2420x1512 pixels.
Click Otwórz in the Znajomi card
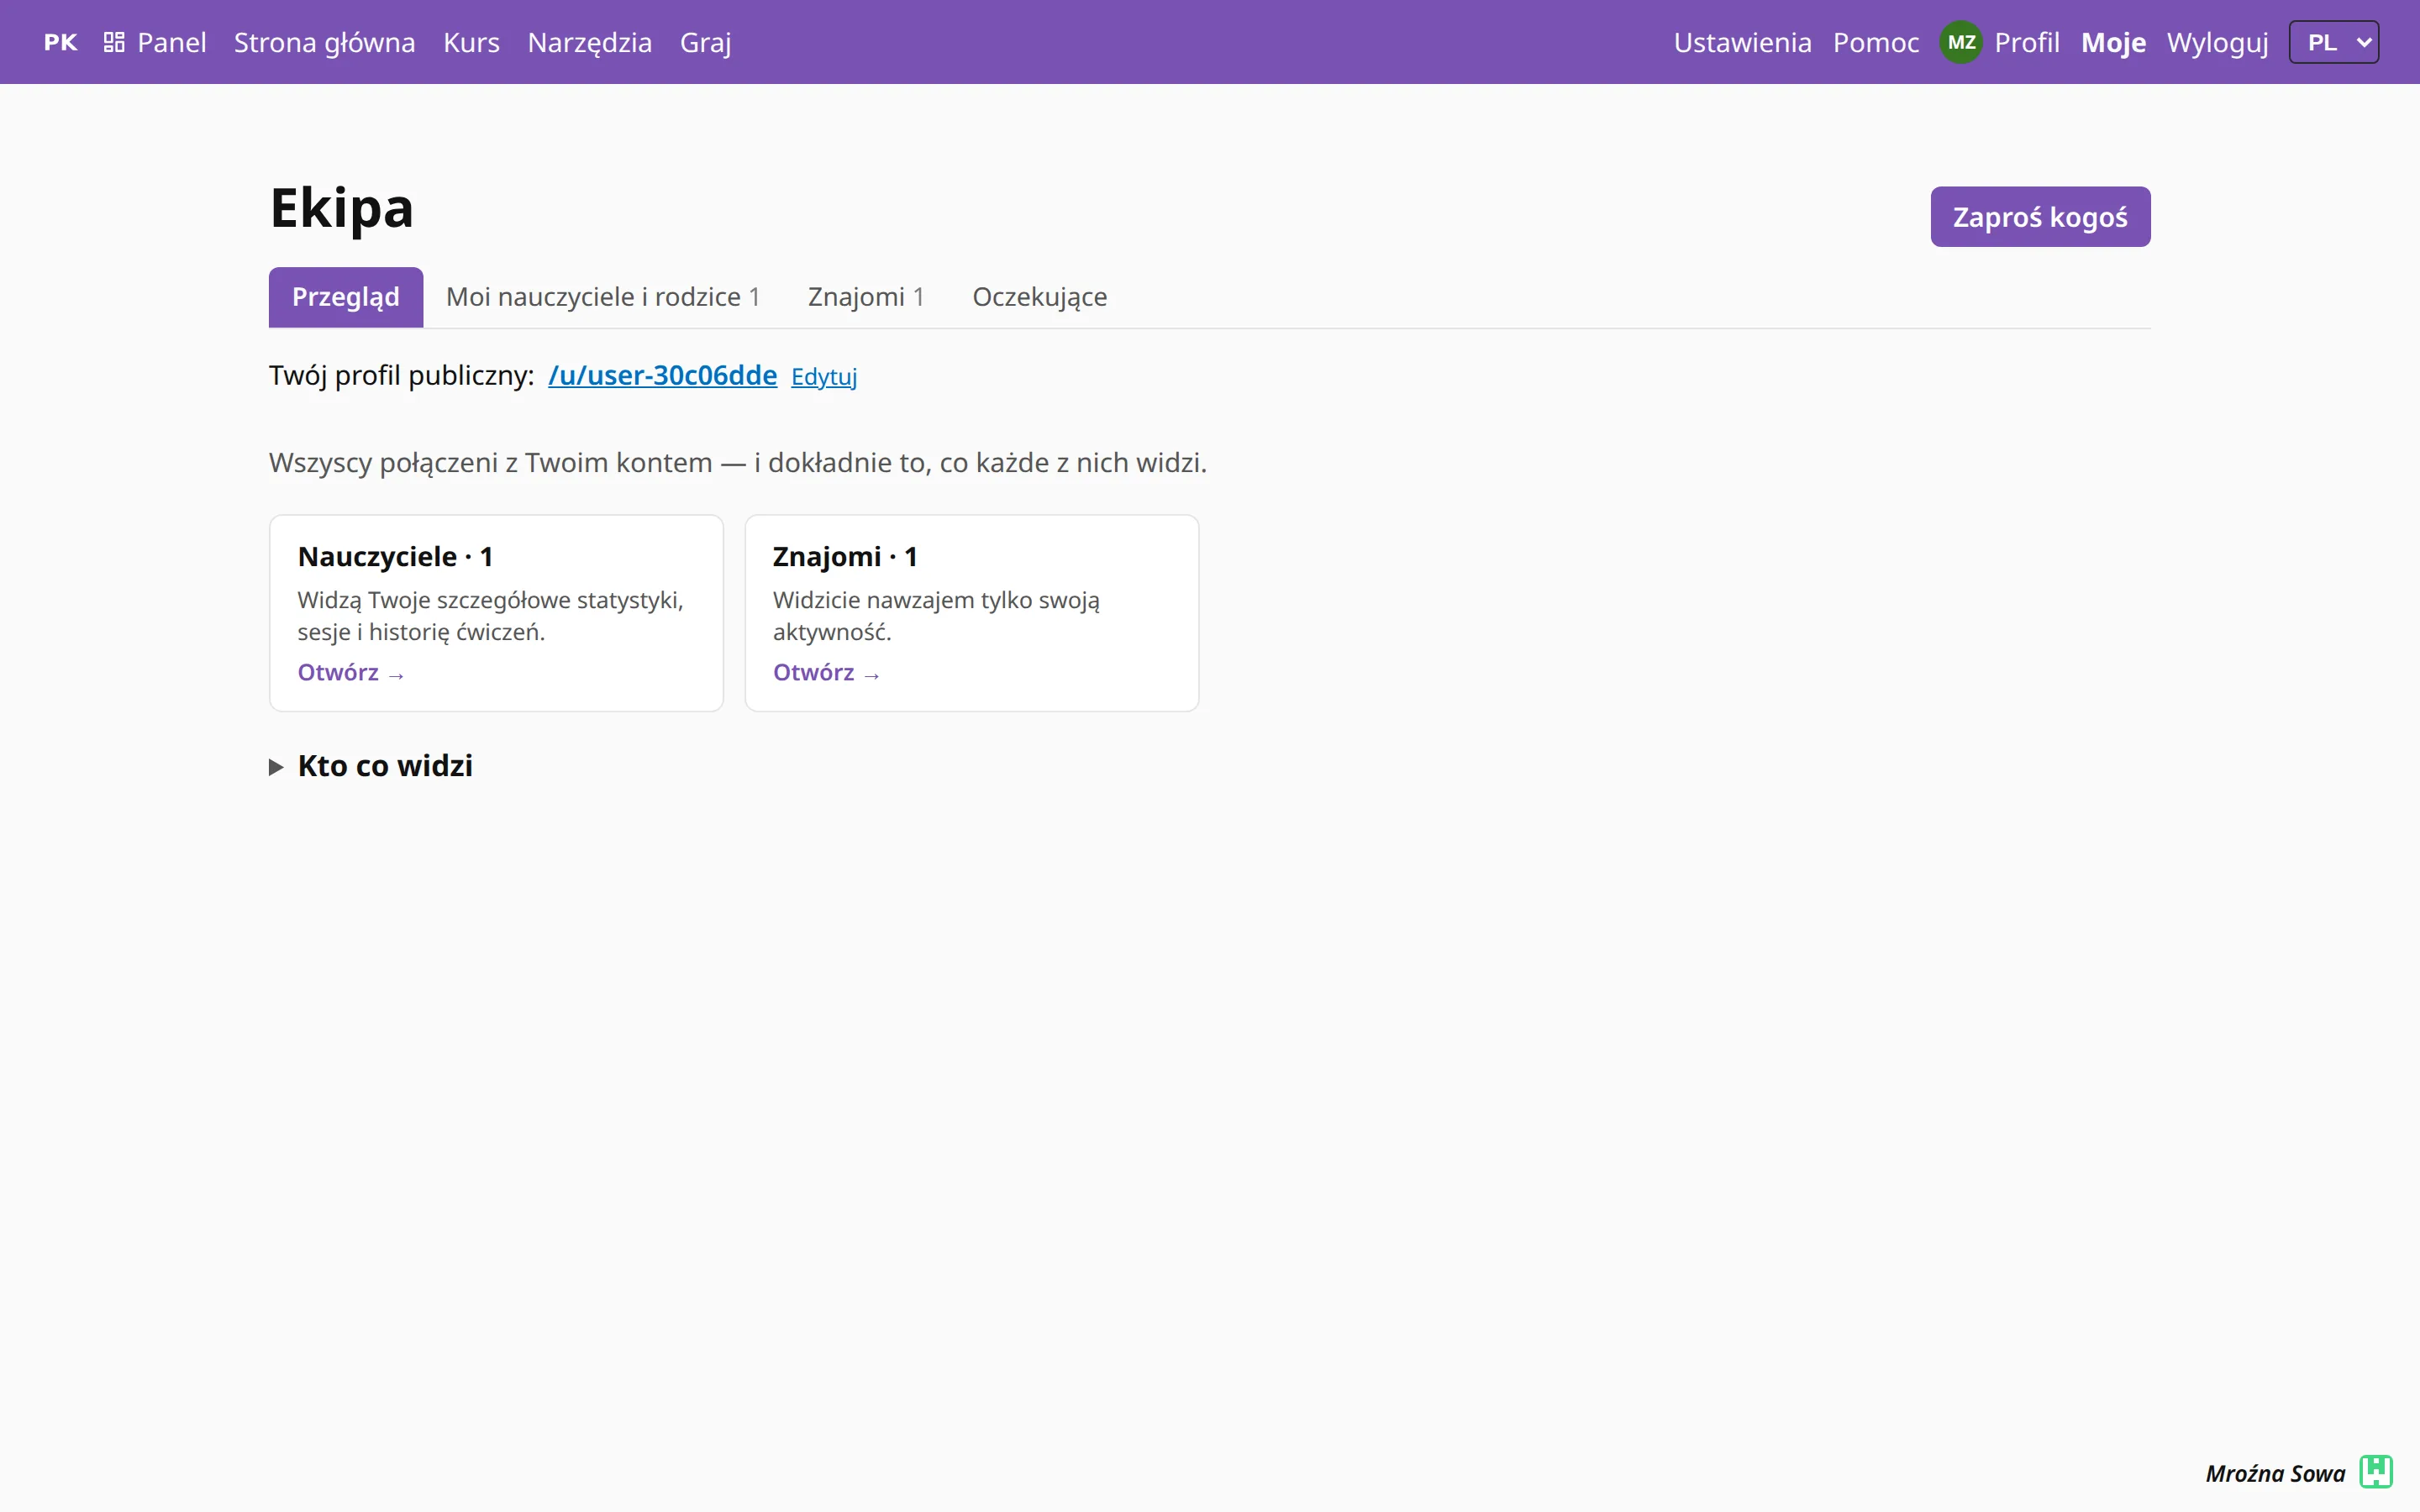826,672
